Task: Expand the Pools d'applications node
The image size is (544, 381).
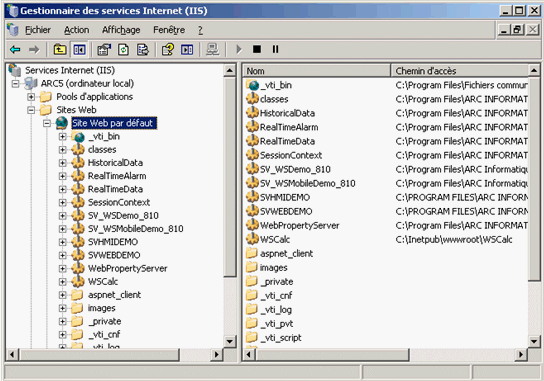Action: pos(31,97)
